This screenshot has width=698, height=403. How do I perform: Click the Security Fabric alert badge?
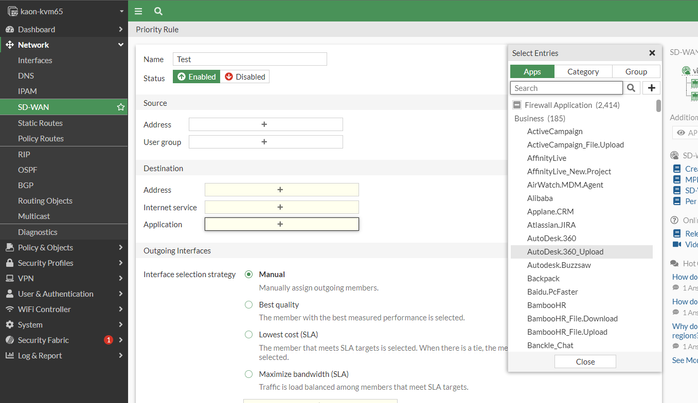point(108,340)
